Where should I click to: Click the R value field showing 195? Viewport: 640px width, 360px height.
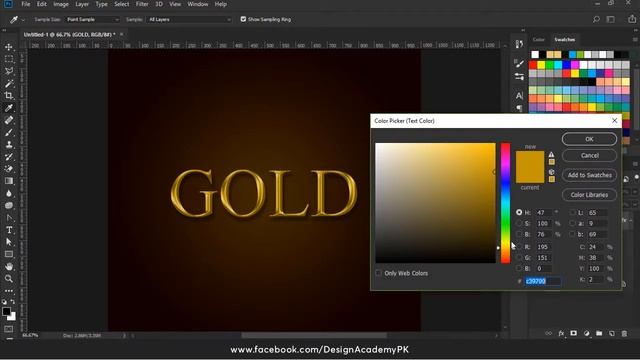[x=543, y=247]
